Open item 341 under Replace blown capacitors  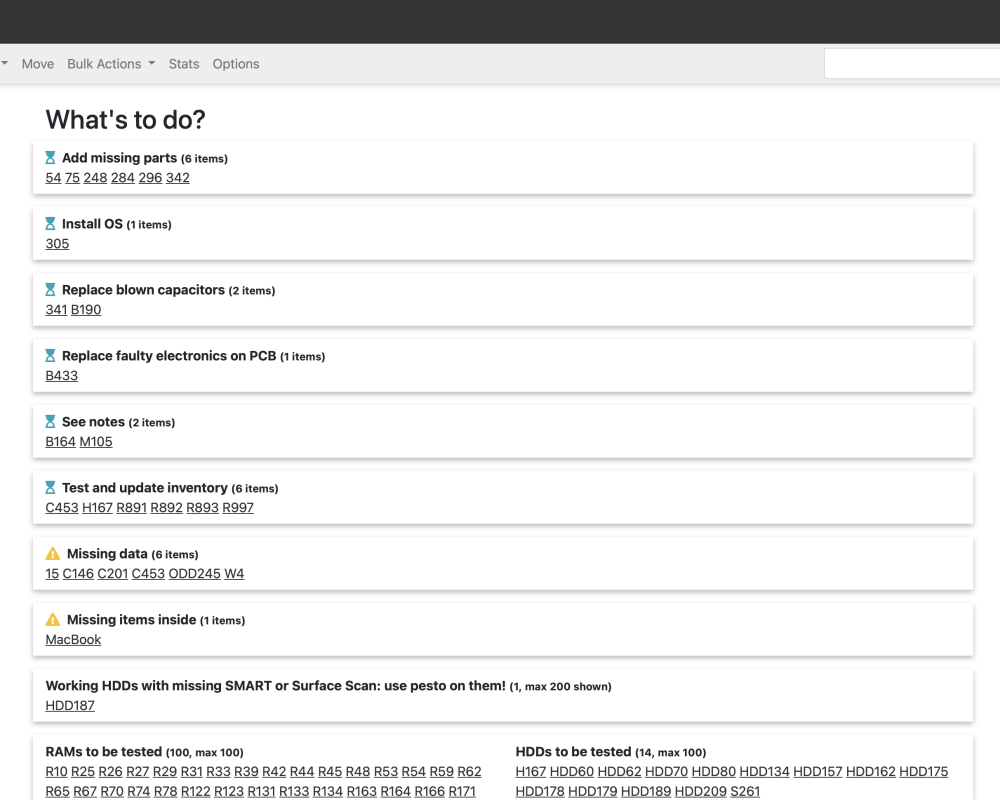coord(56,309)
